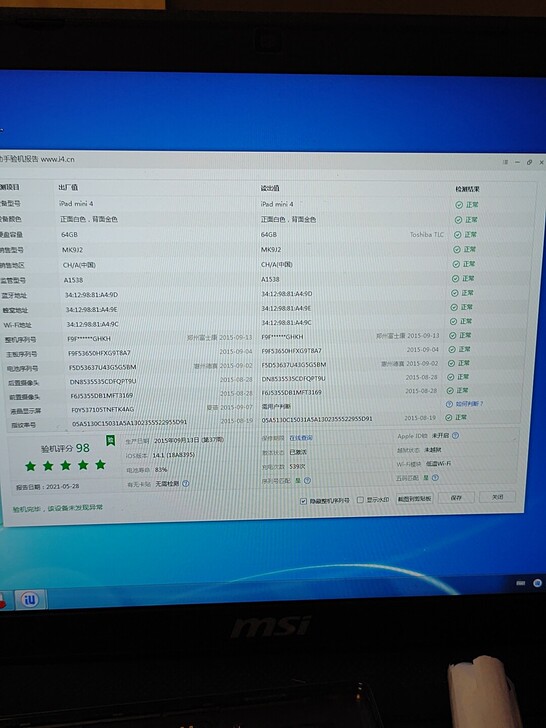This screenshot has width=546, height=728.
Task: Toggle the 隐藏整机序列号 checkbox
Action: pos(303,500)
